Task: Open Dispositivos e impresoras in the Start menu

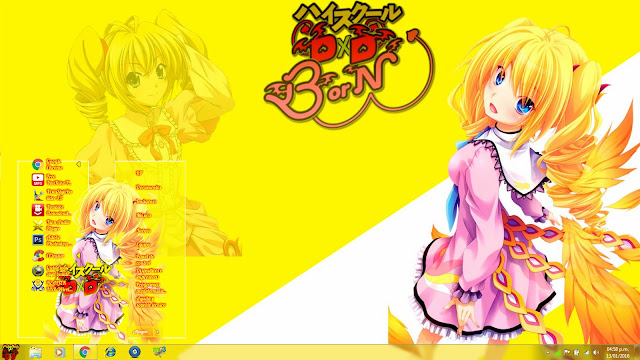Action: click(149, 273)
